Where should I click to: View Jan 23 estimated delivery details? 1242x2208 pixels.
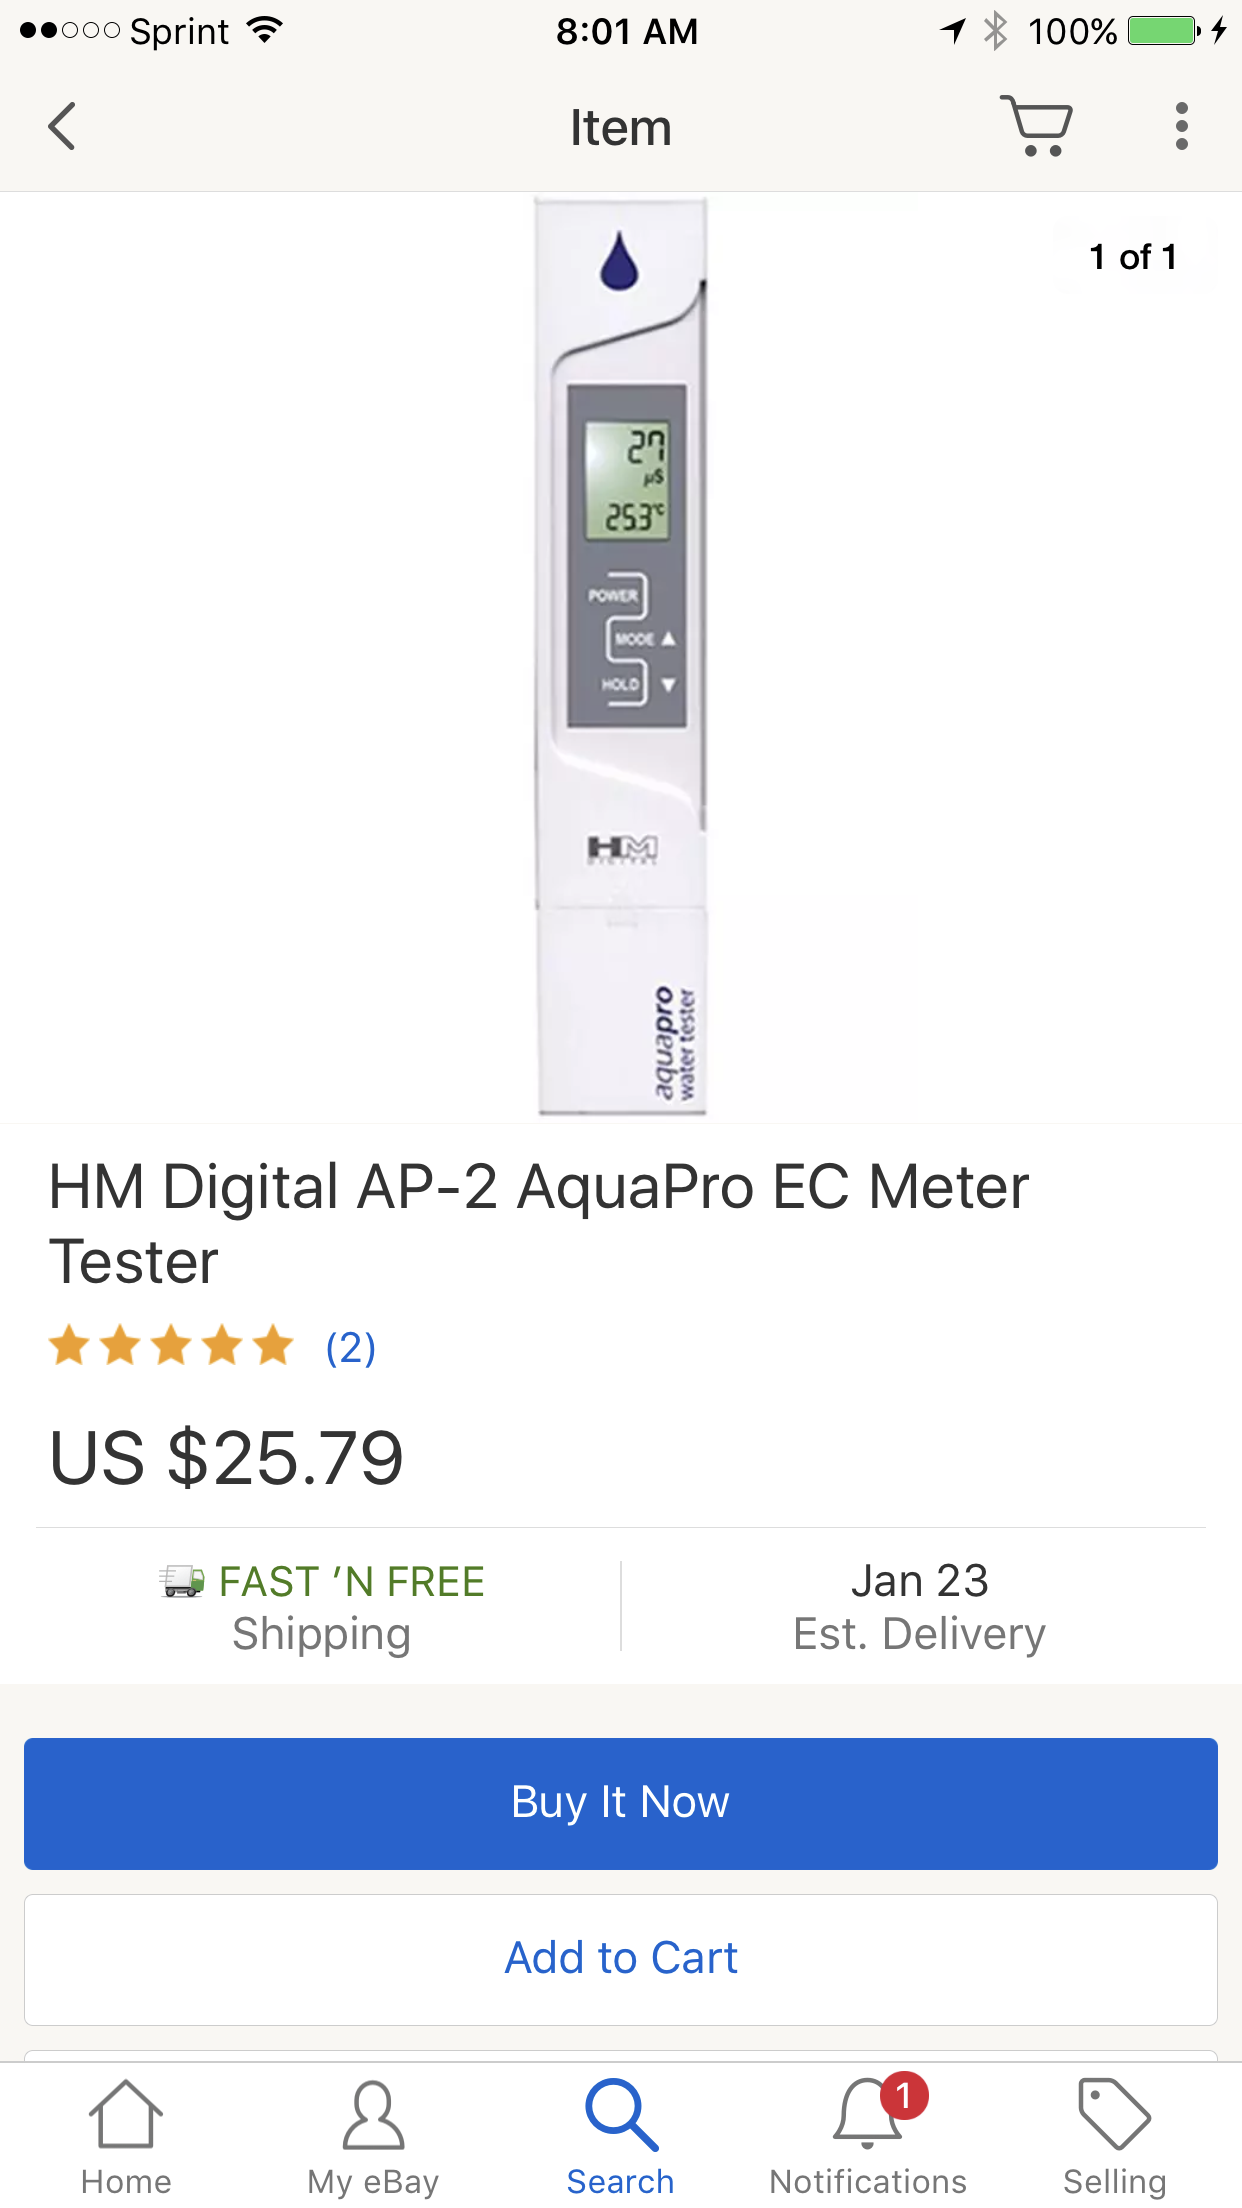tap(919, 1607)
